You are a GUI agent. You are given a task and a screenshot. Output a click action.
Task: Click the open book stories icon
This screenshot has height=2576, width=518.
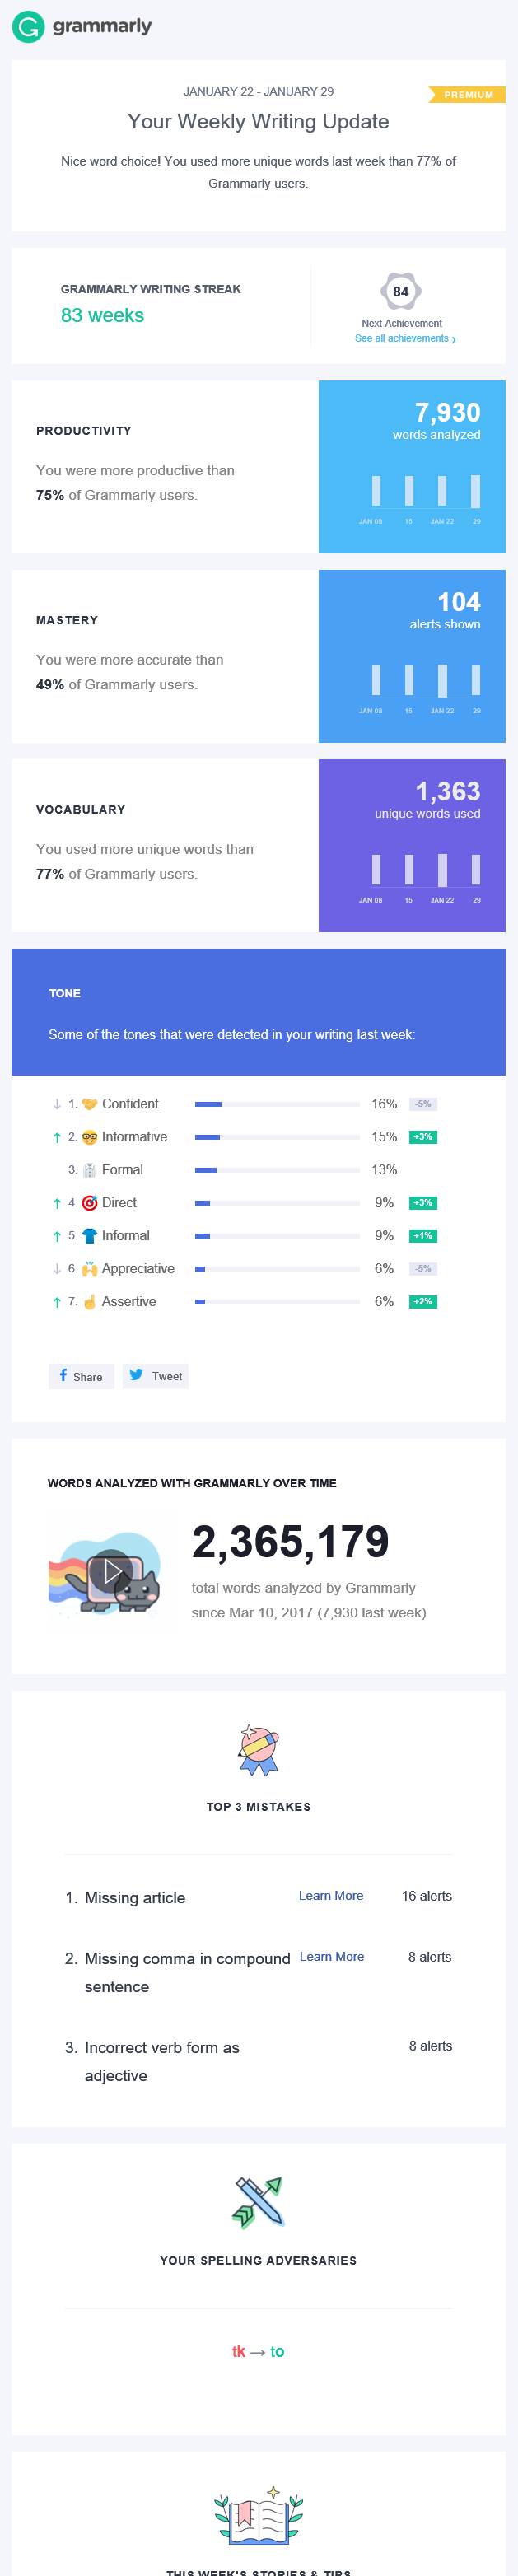pos(258,2516)
